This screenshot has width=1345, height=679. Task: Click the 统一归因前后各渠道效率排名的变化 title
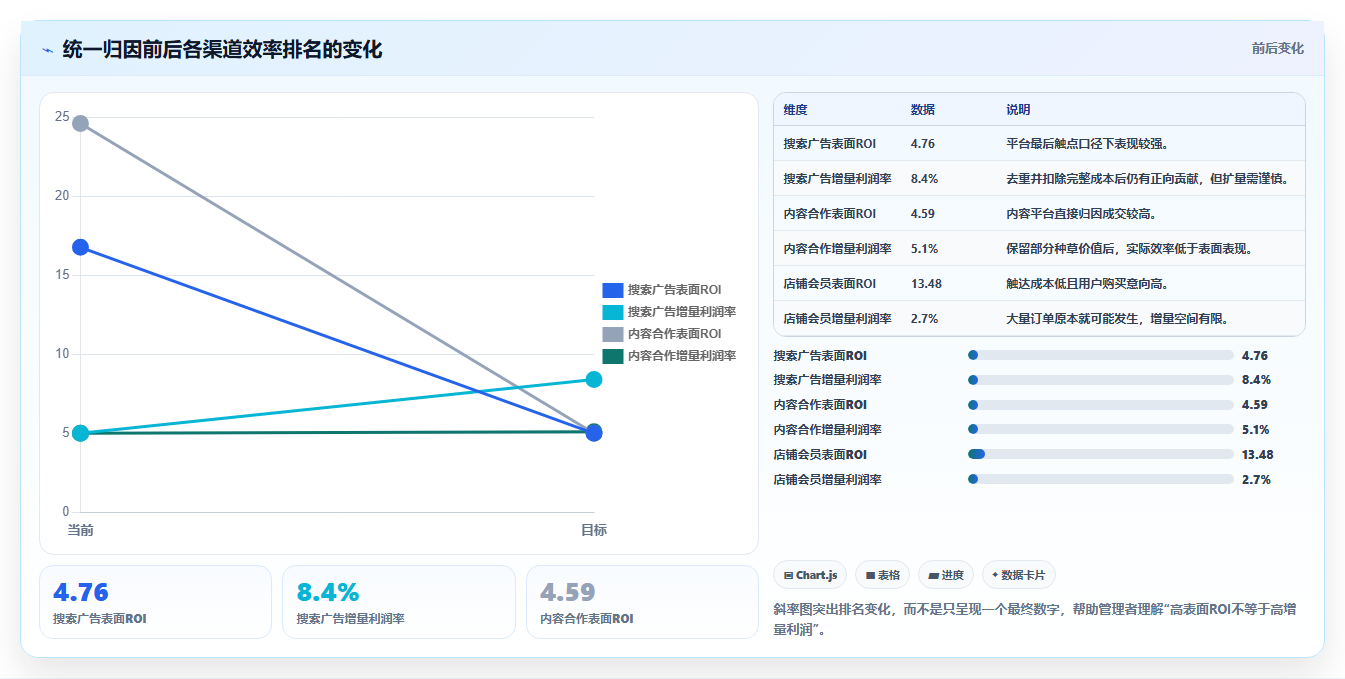(222, 50)
